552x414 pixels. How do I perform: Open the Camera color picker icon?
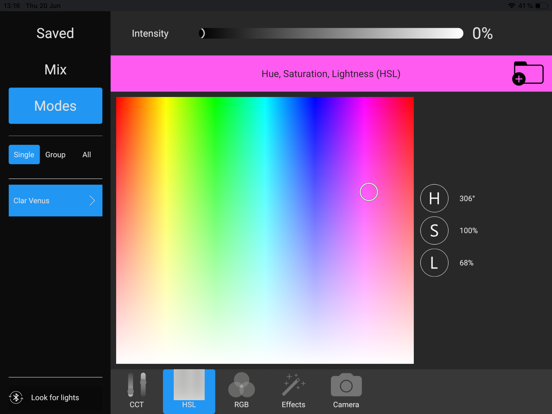point(346,385)
